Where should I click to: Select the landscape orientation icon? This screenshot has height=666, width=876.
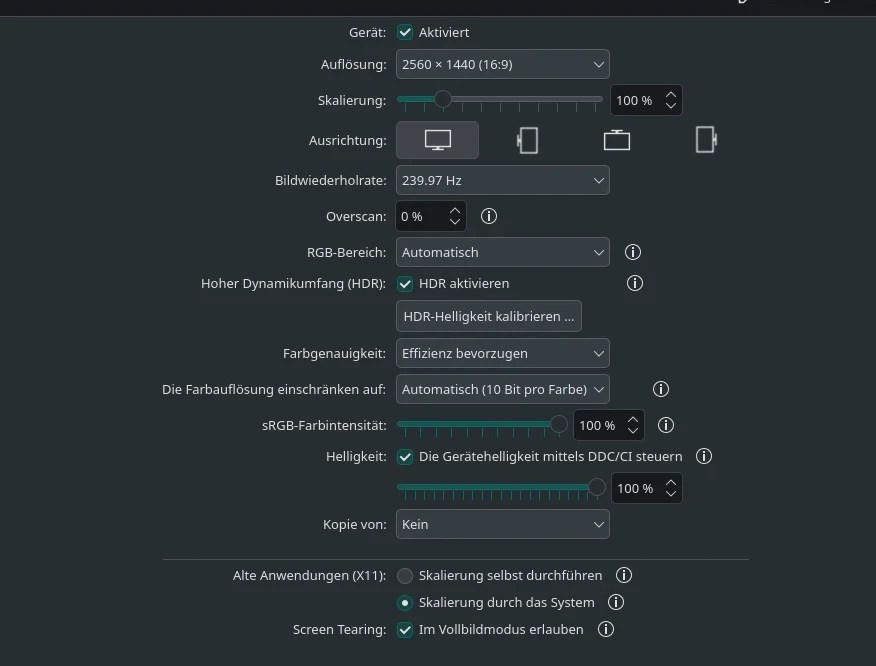coord(438,140)
